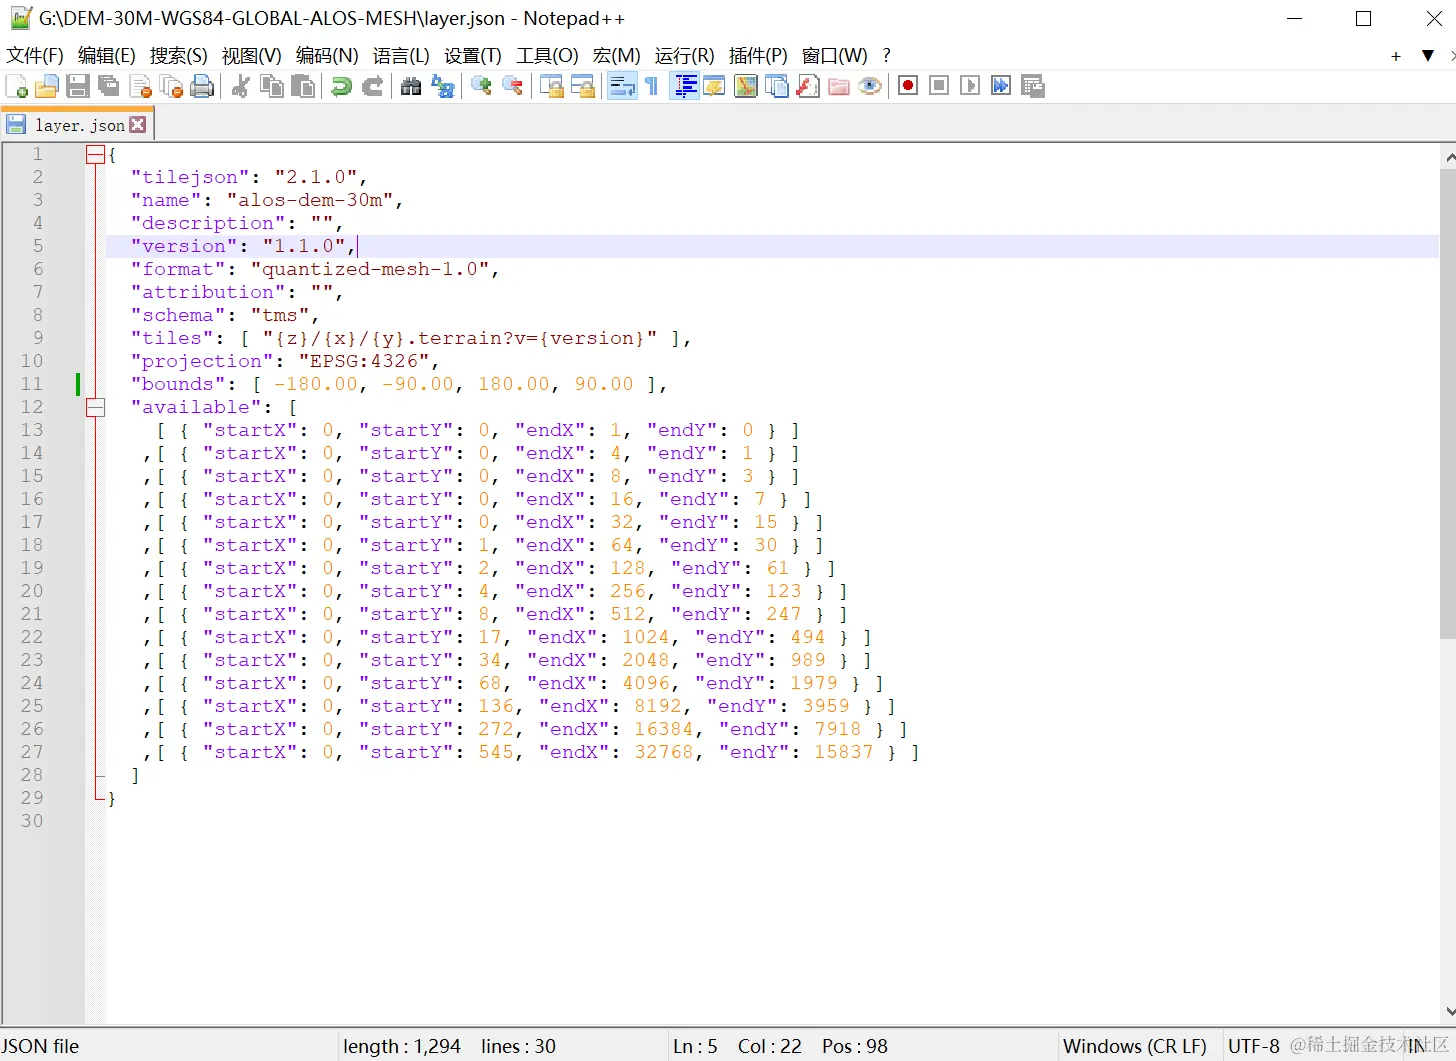Click the New file toolbar icon
The width and height of the screenshot is (1456, 1061).
click(17, 87)
